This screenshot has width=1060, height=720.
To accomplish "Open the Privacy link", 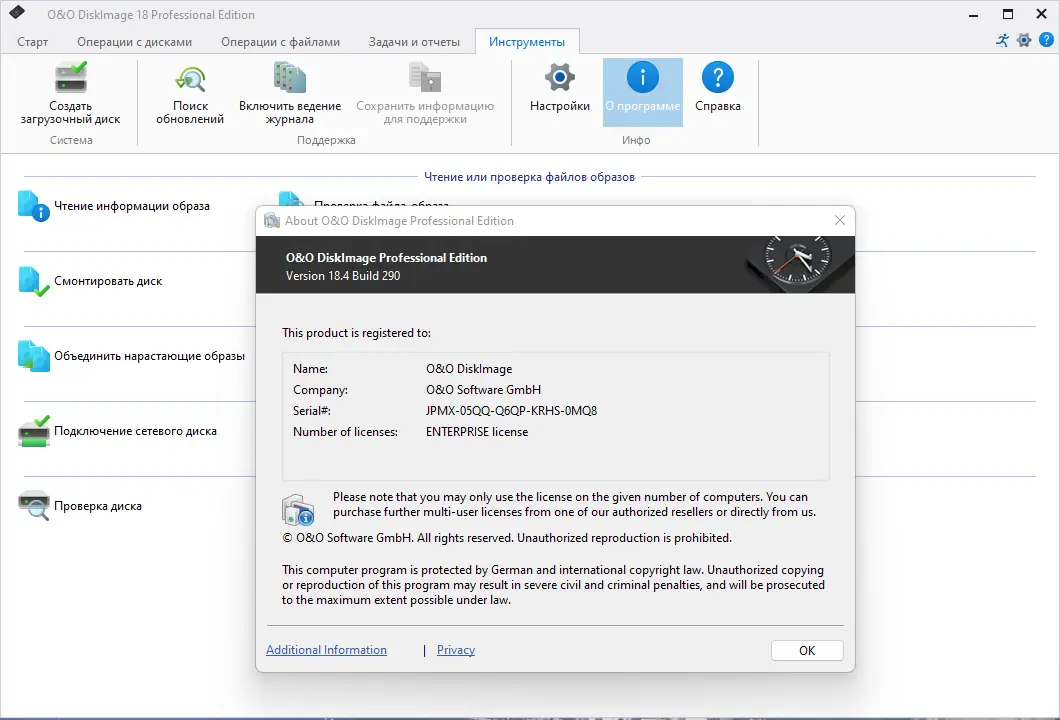I will click(455, 650).
